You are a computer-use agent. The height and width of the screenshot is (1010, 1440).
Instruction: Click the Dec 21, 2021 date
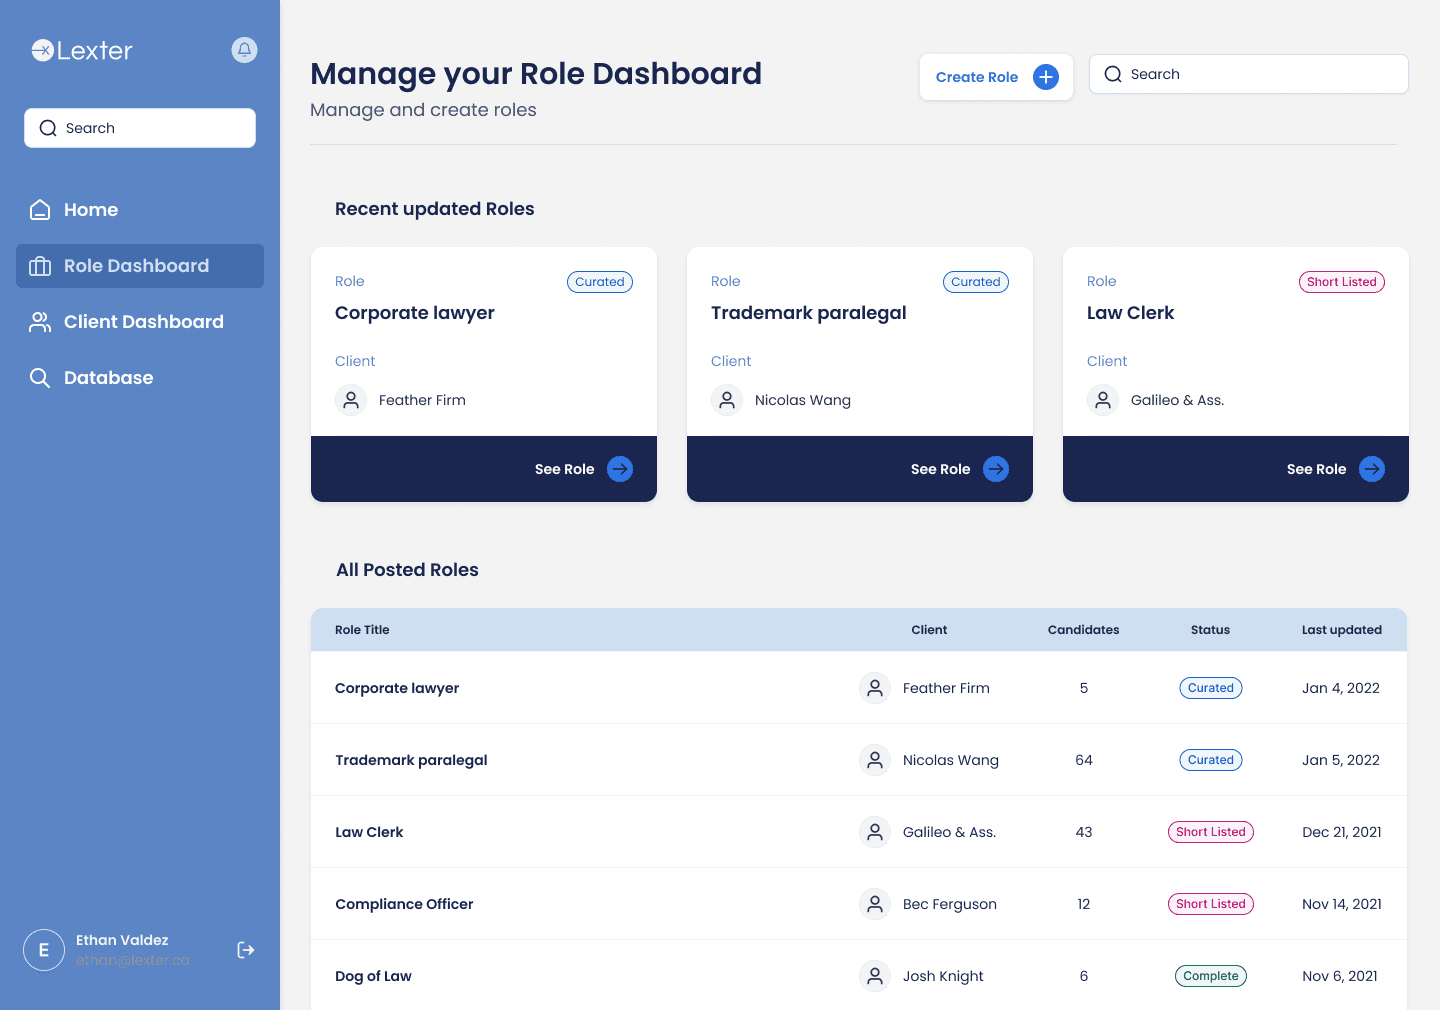point(1342,832)
